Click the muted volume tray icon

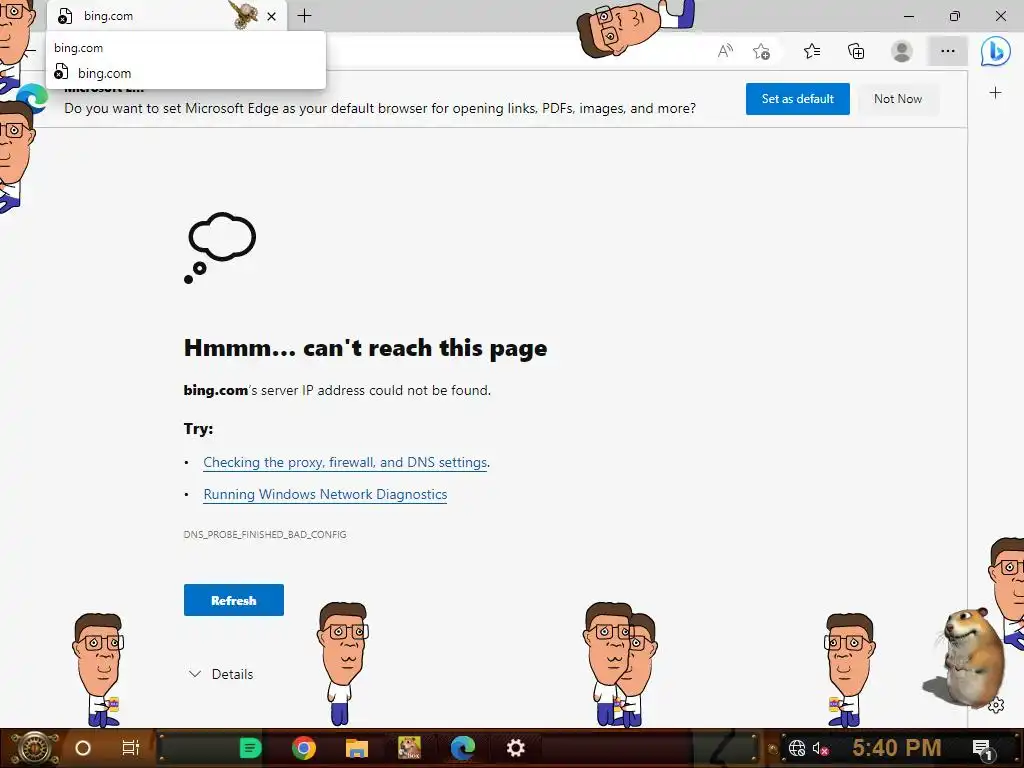click(x=820, y=748)
